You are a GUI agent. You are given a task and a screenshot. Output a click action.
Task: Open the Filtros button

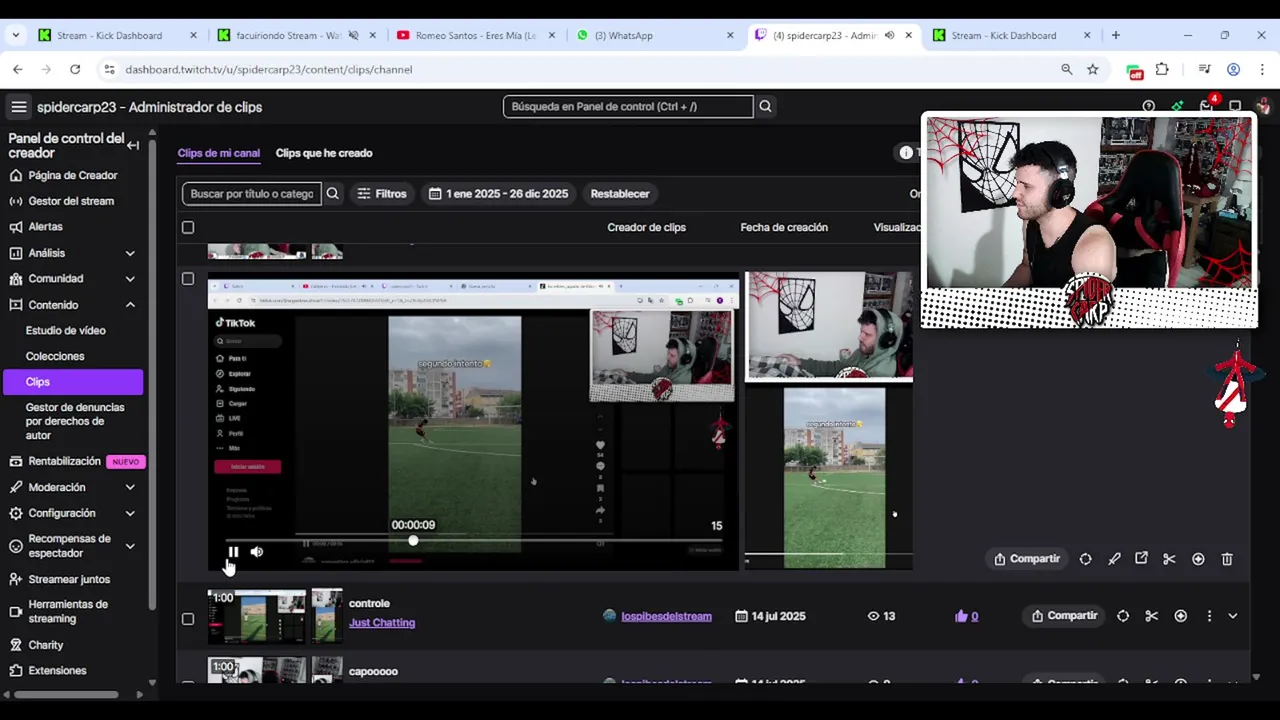(381, 194)
